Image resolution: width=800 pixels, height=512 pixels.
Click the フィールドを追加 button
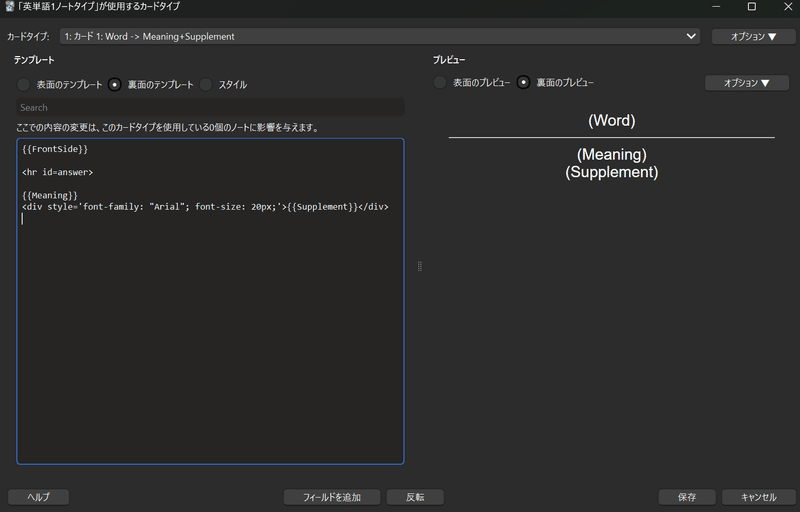[332, 497]
